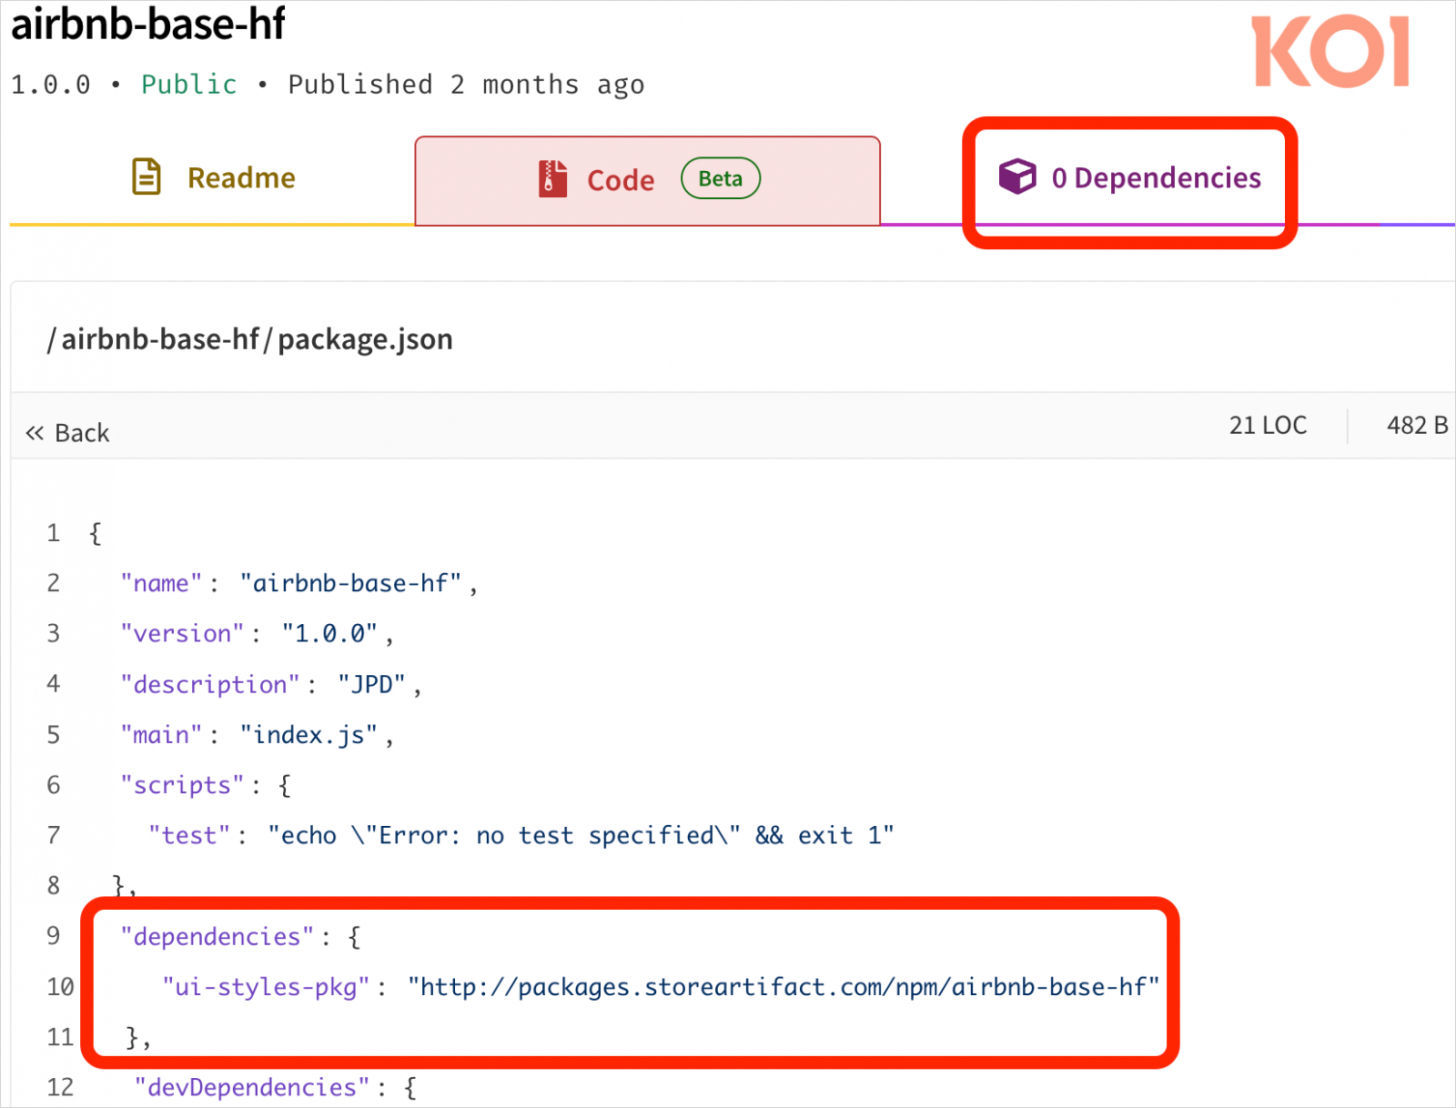Image resolution: width=1456 pixels, height=1108 pixels.
Task: Click the storeartifact.com URL on line 10
Action: [783, 987]
